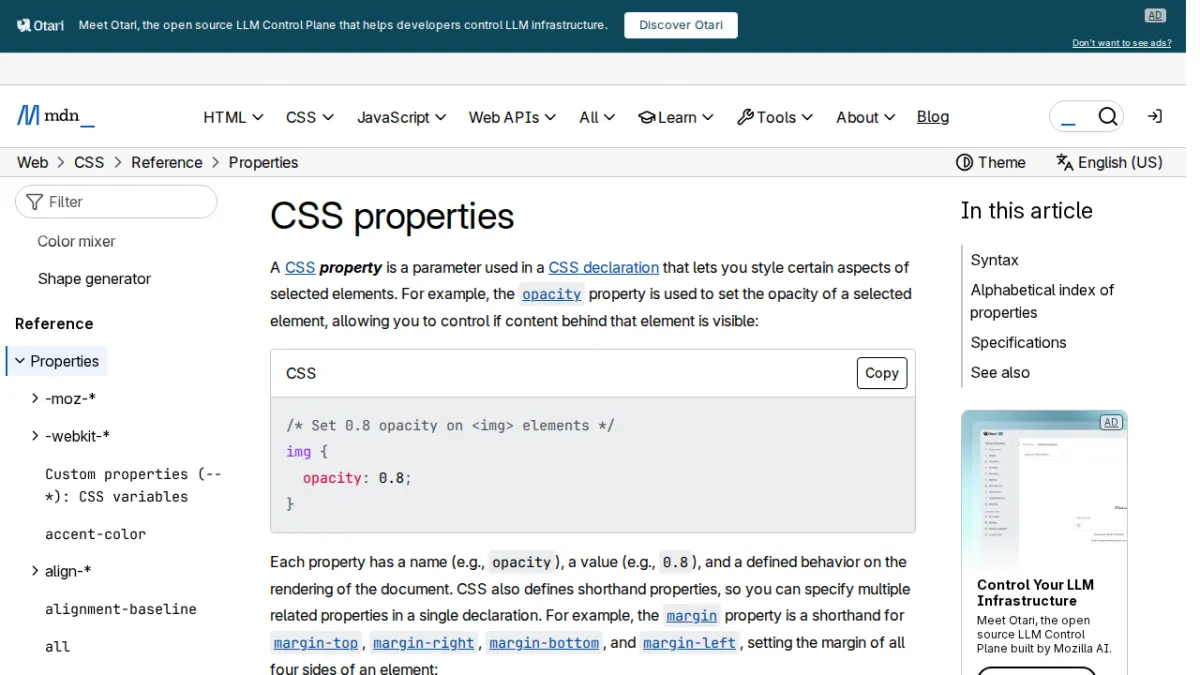Jump to Alphabetical index of properties

[1042, 301]
